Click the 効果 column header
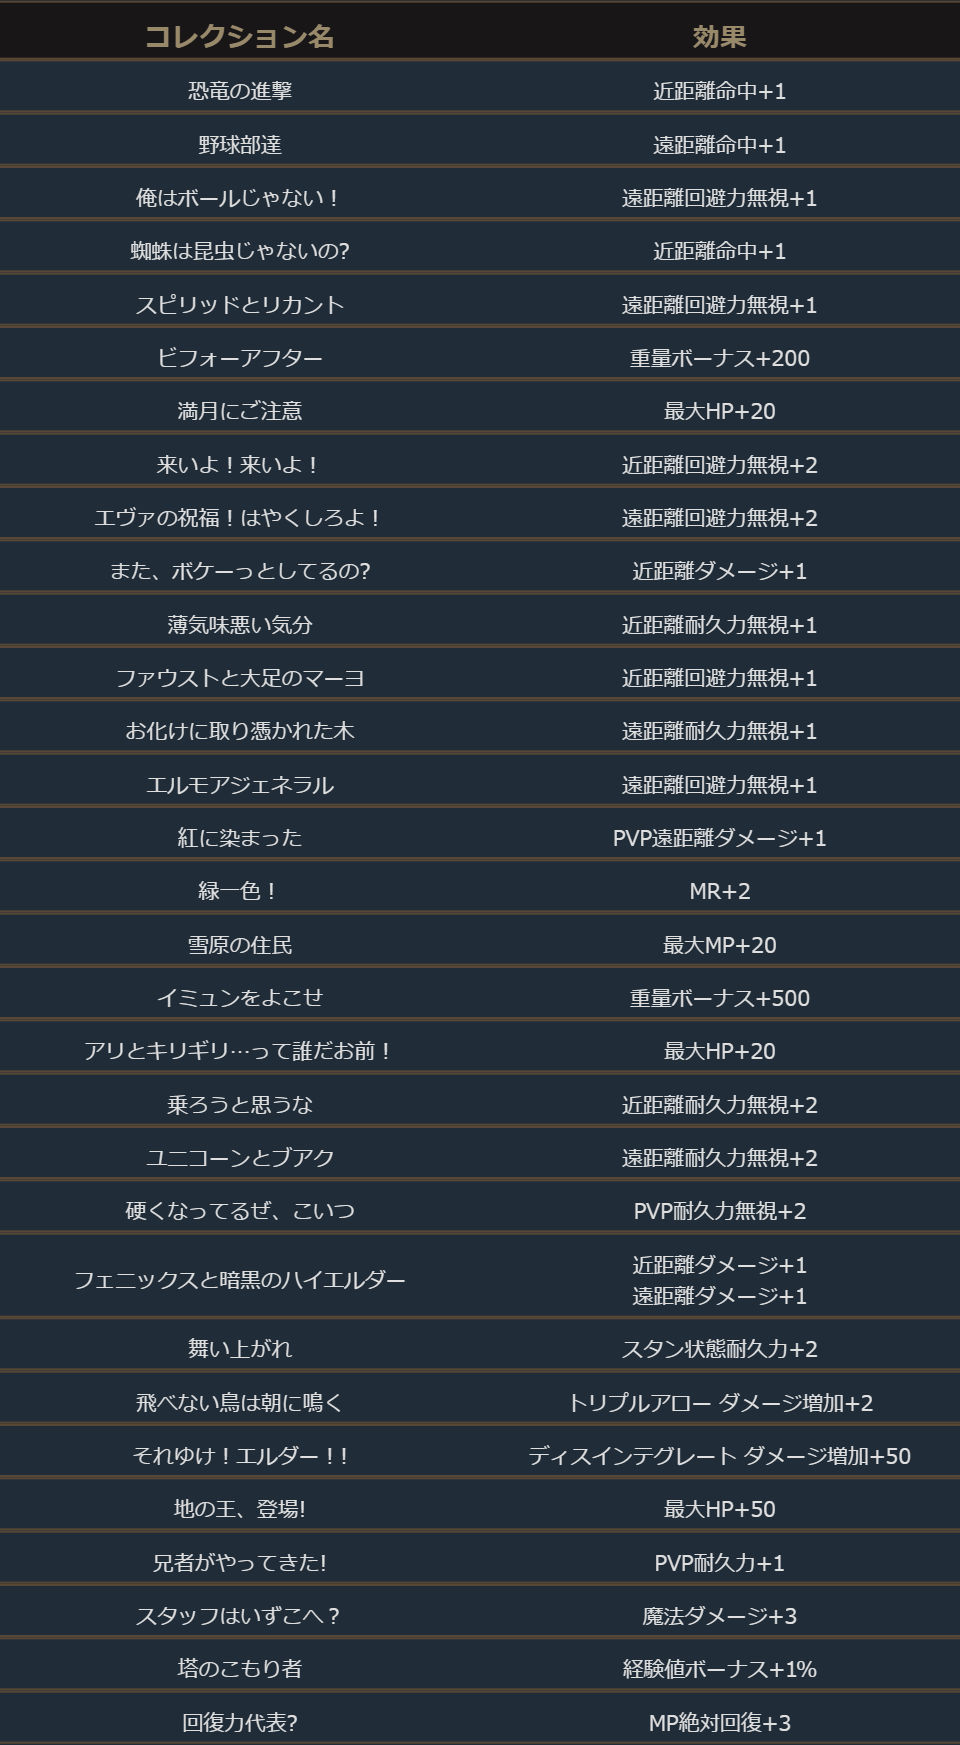Screen dimensions: 960x1745 719,37
